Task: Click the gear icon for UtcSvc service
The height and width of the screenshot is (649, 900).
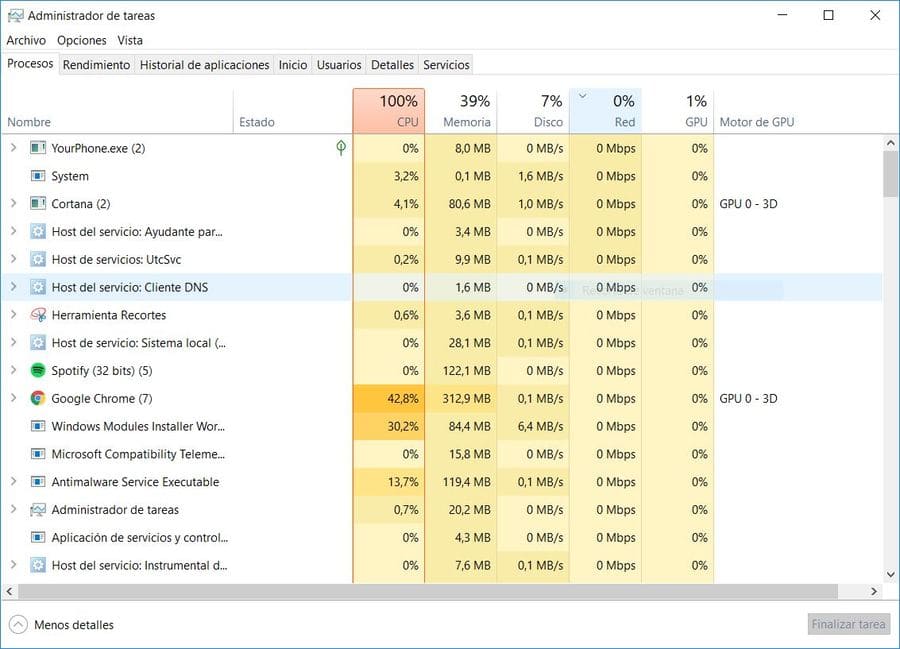Action: pyautogui.click(x=38, y=260)
